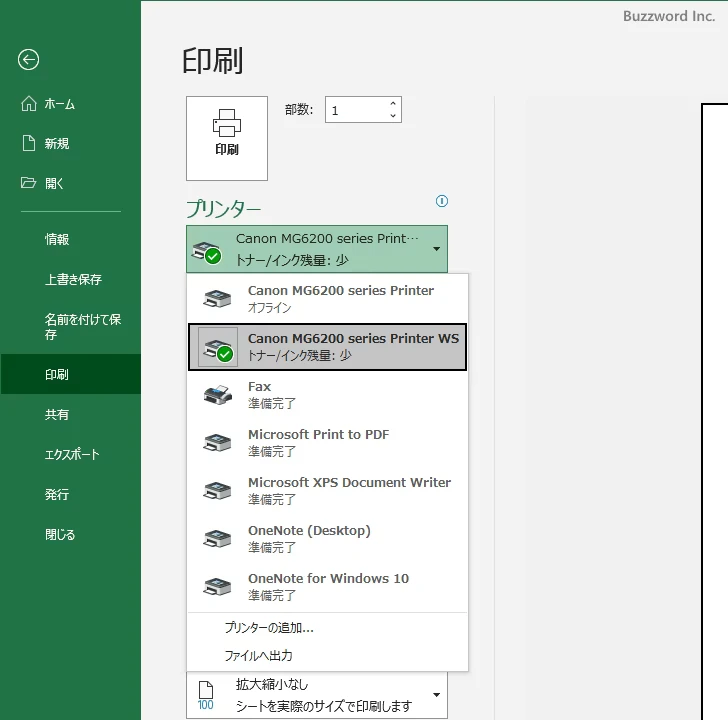This screenshot has width=728, height=720.
Task: Select Canon MG6200 series Printer (オフライン)
Action: [327, 298]
